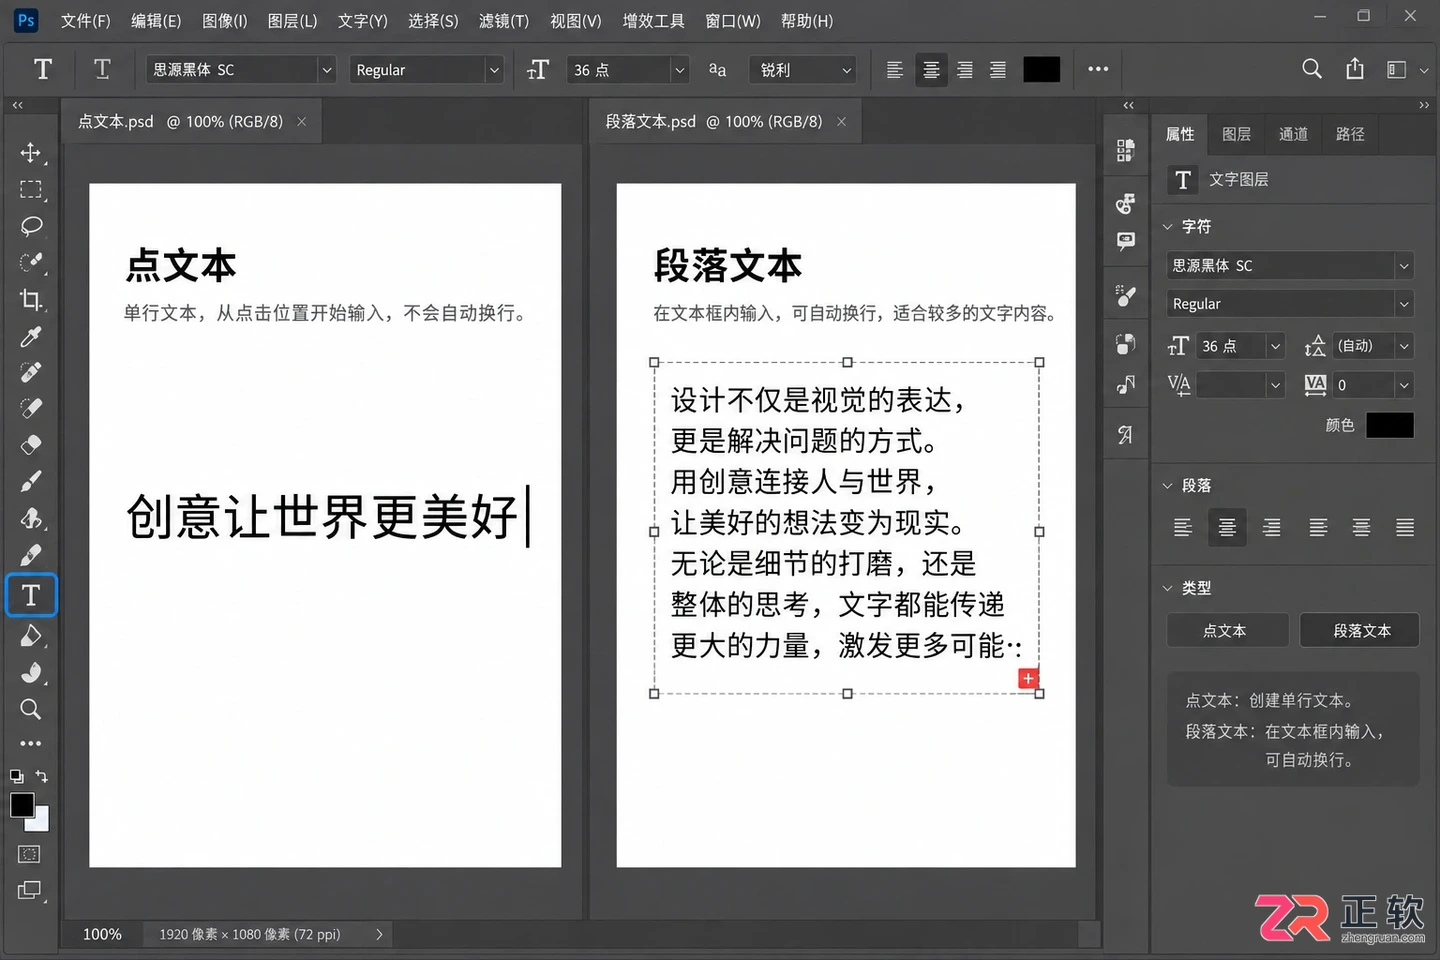This screenshot has height=960, width=1440.
Task: Open the search icon in options bar
Action: point(1312,69)
